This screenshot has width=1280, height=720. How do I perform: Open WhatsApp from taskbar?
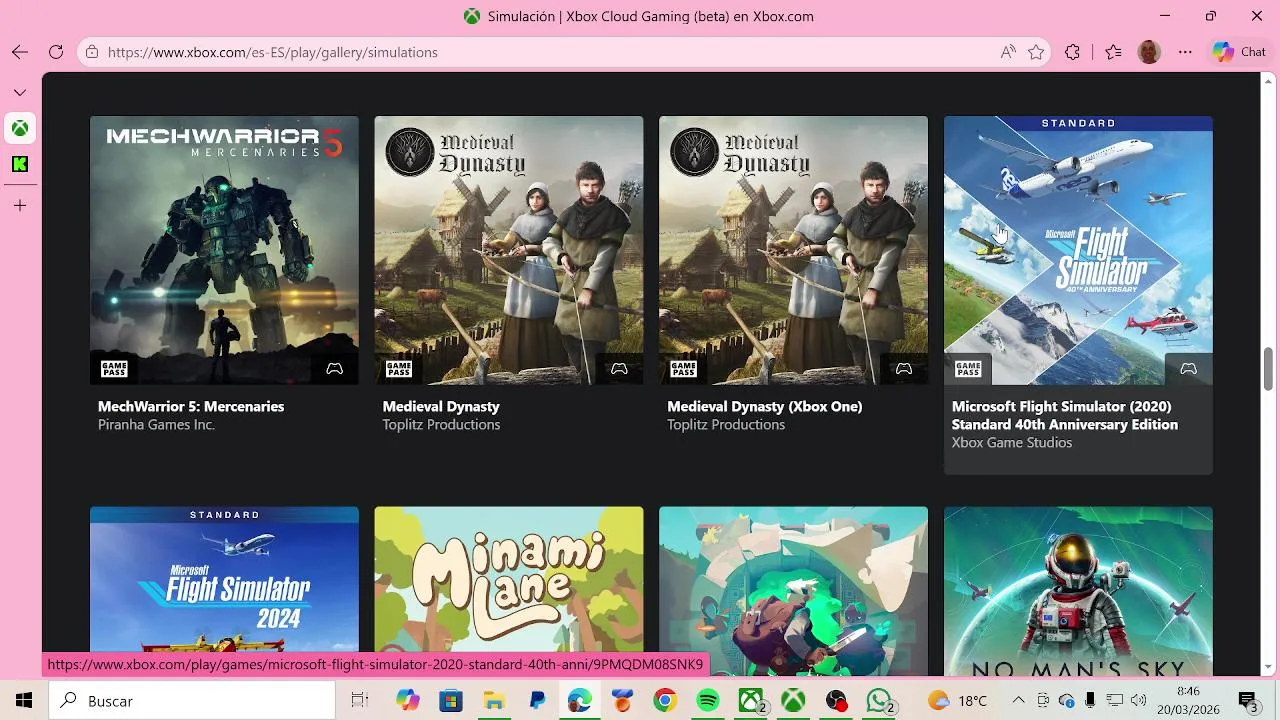point(880,701)
